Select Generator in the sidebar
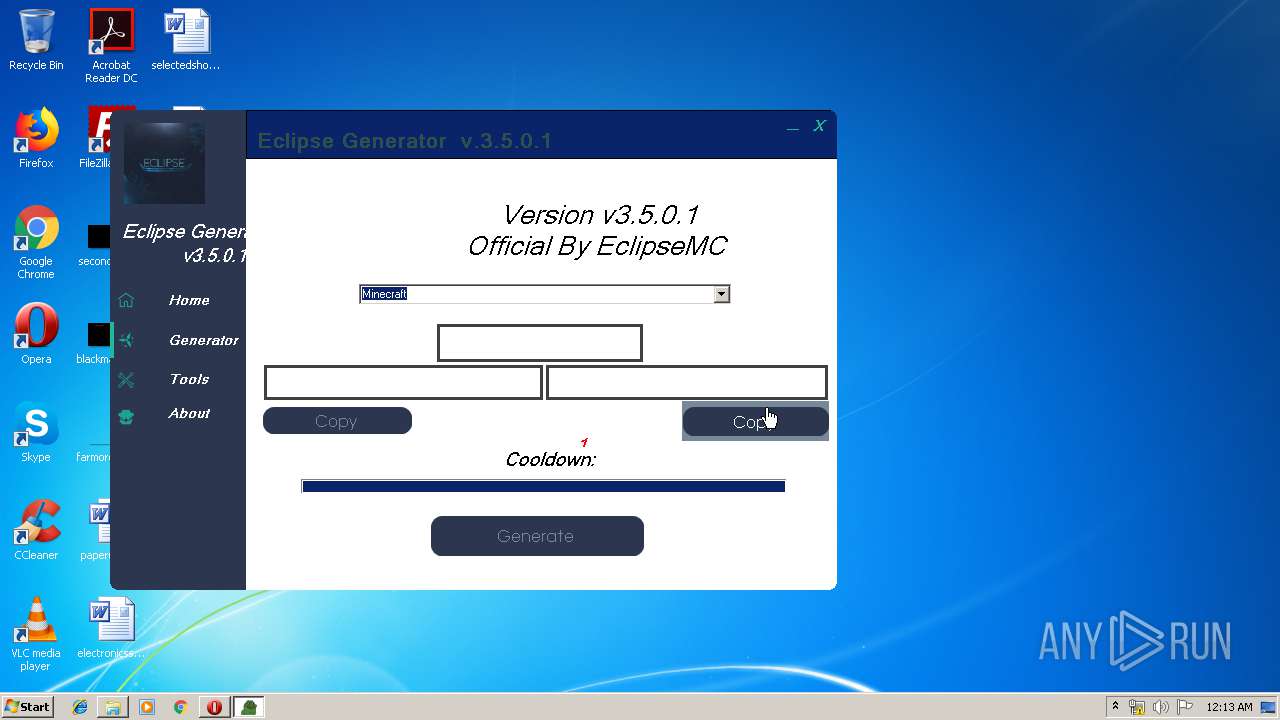The height and width of the screenshot is (720, 1280). point(204,340)
